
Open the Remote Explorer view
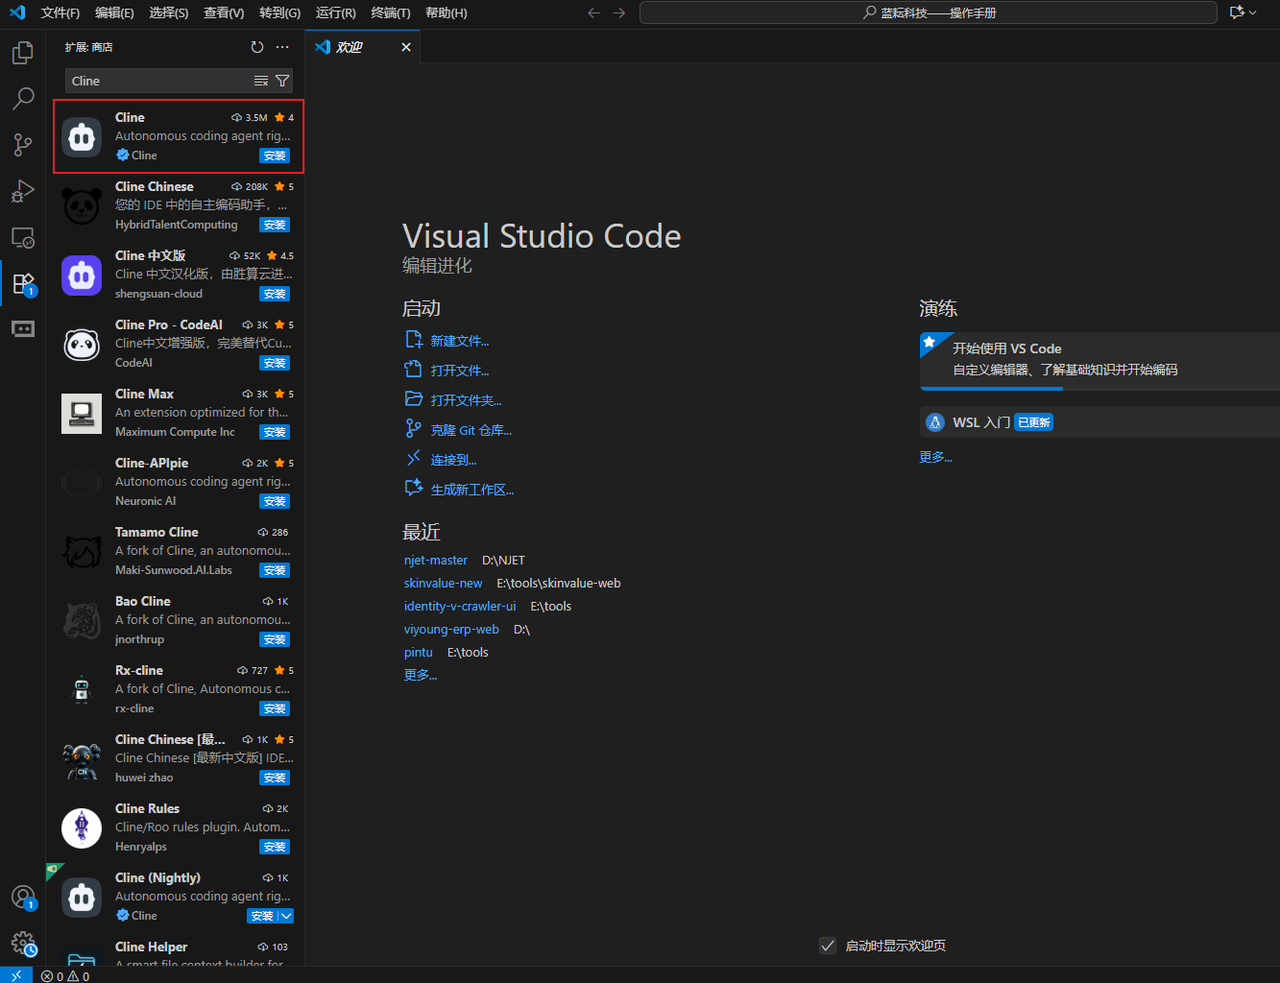(x=23, y=238)
